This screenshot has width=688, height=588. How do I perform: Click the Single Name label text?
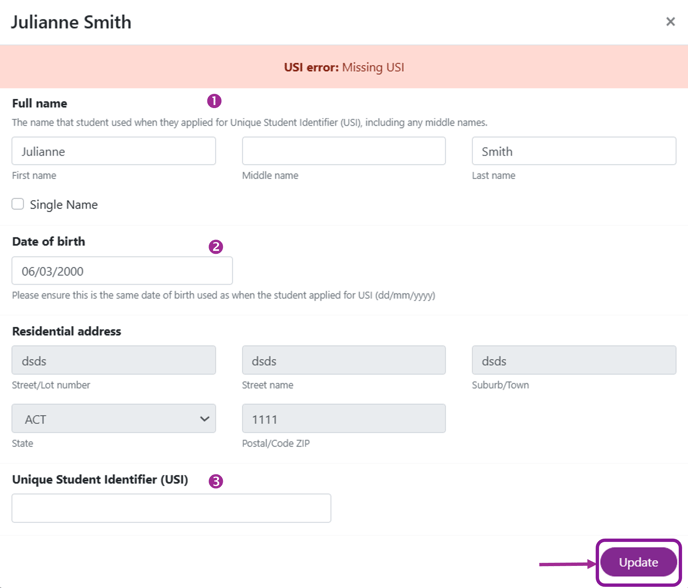tap(64, 204)
